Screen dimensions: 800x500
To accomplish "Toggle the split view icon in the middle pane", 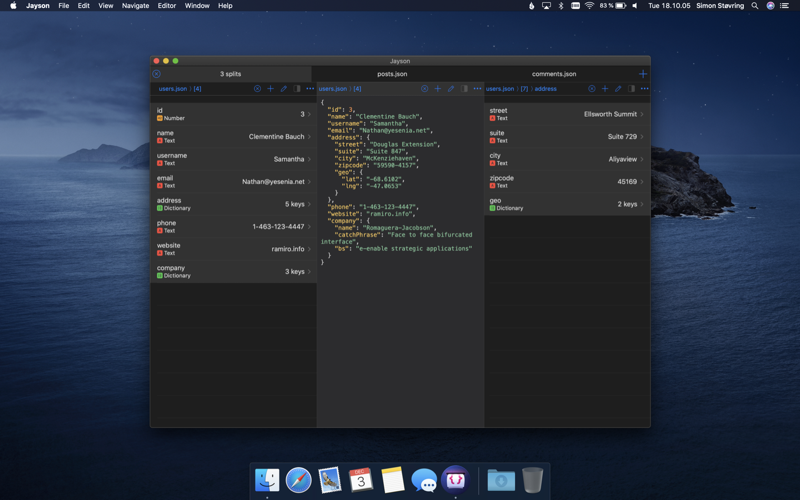I will [x=464, y=89].
